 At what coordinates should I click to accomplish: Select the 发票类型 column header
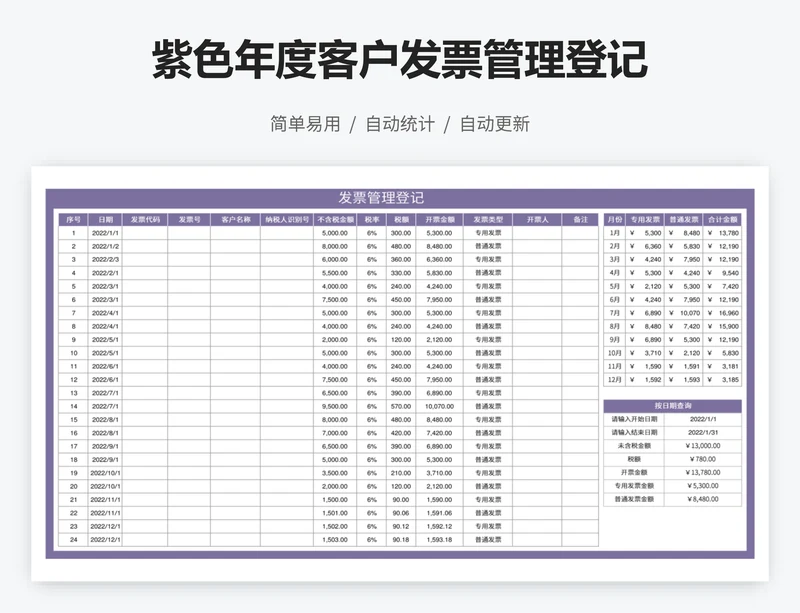point(487,219)
